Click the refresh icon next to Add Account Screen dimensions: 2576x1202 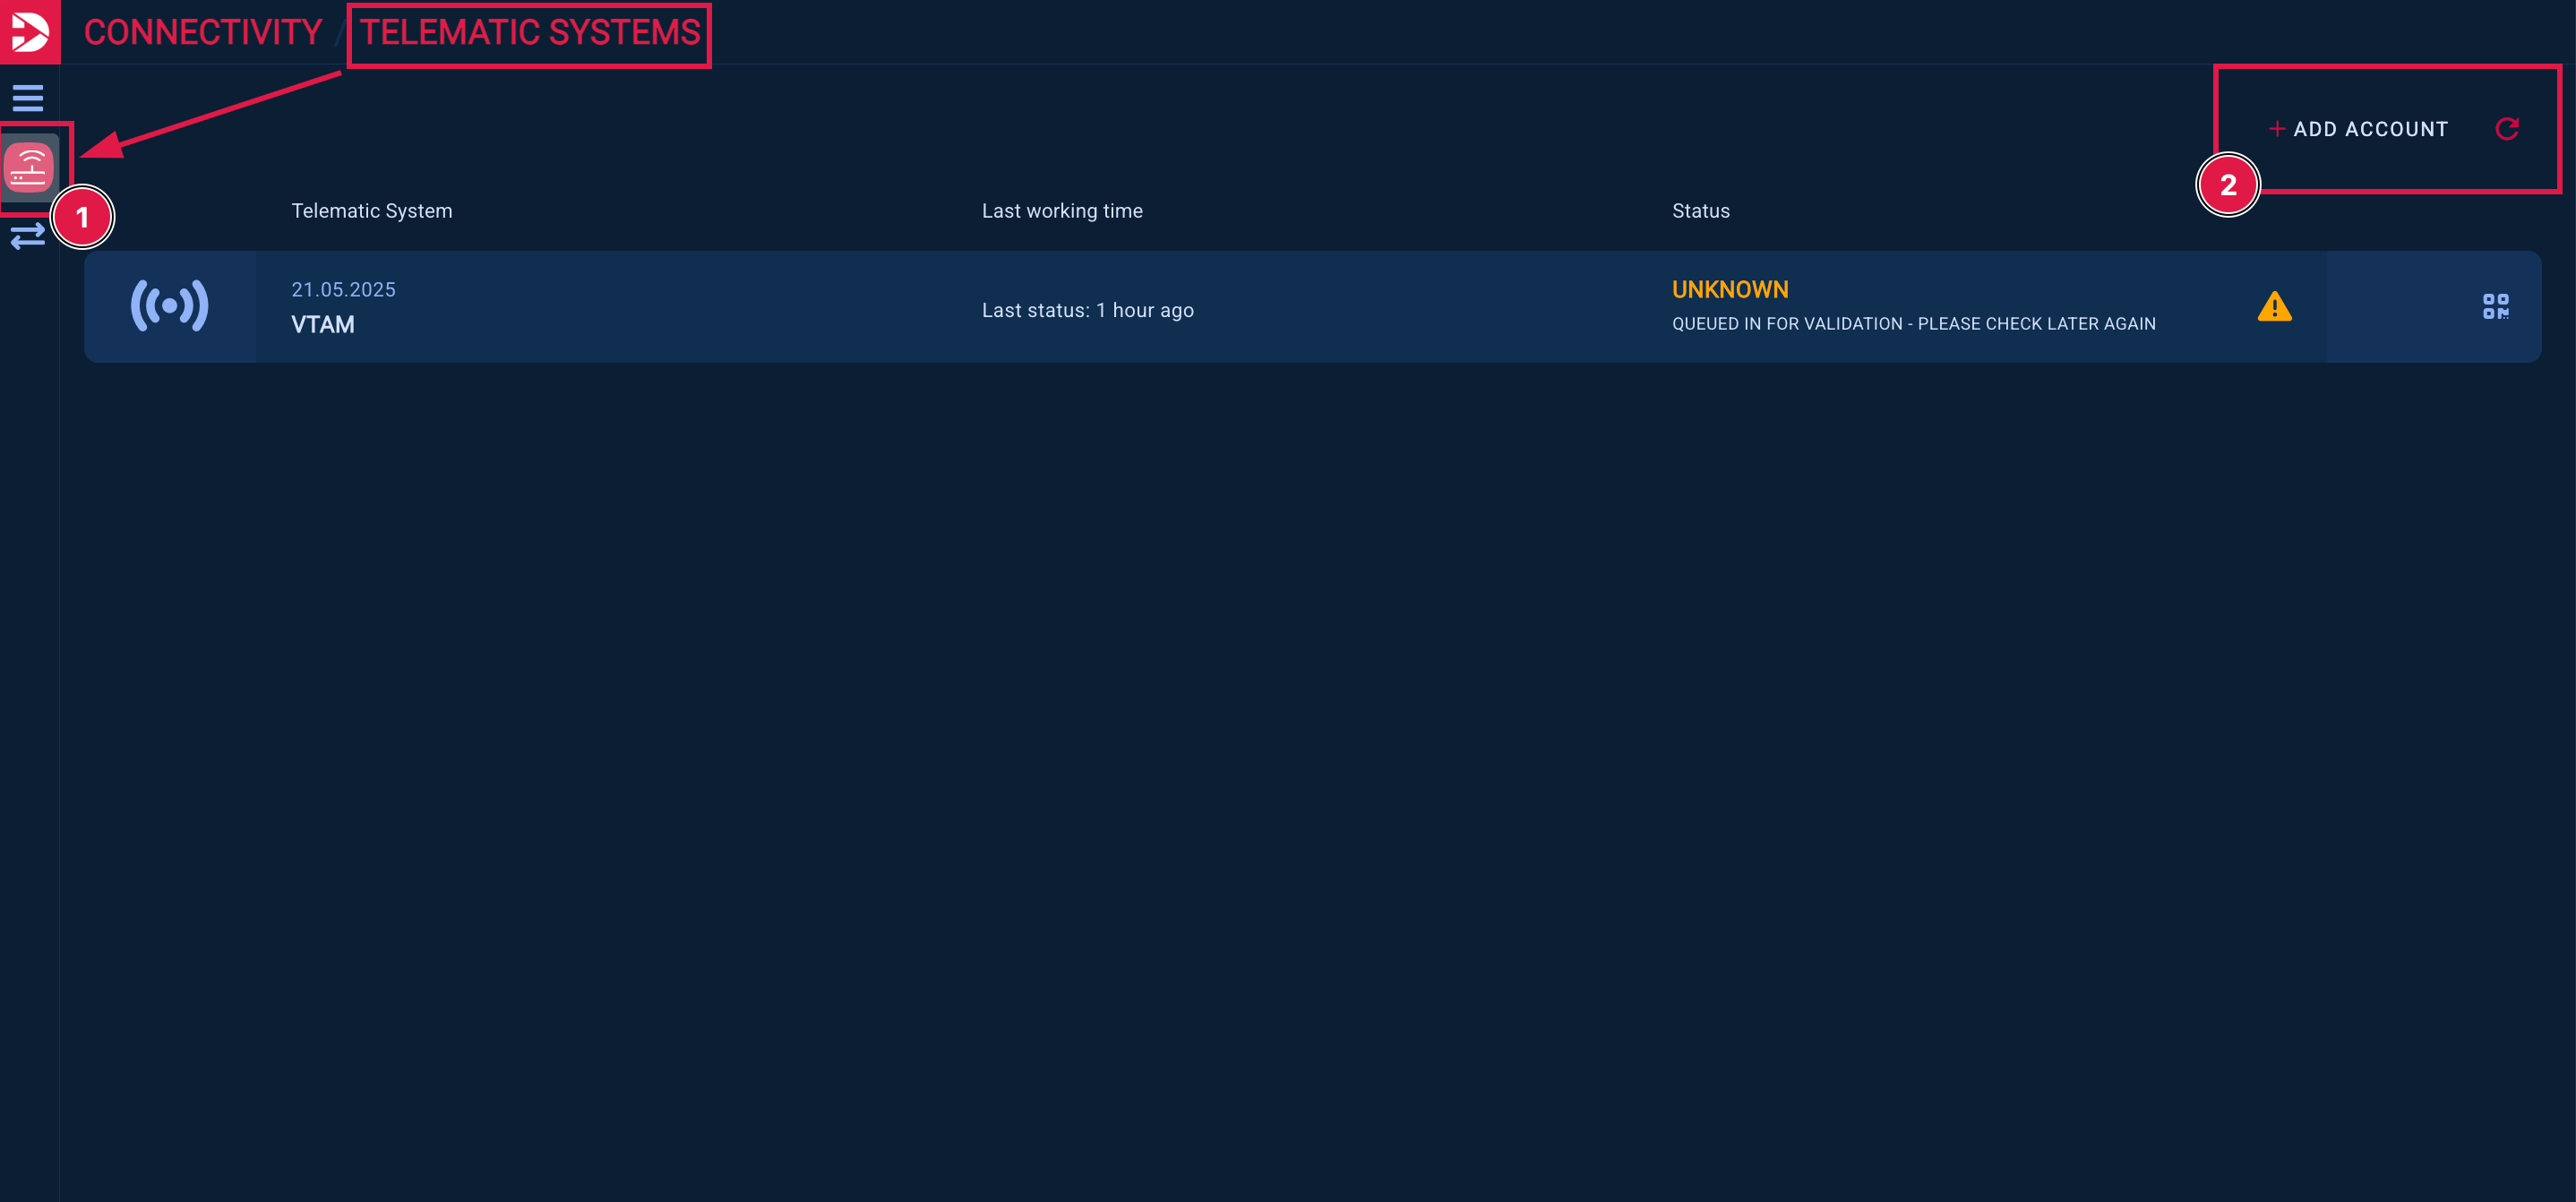[x=2506, y=129]
